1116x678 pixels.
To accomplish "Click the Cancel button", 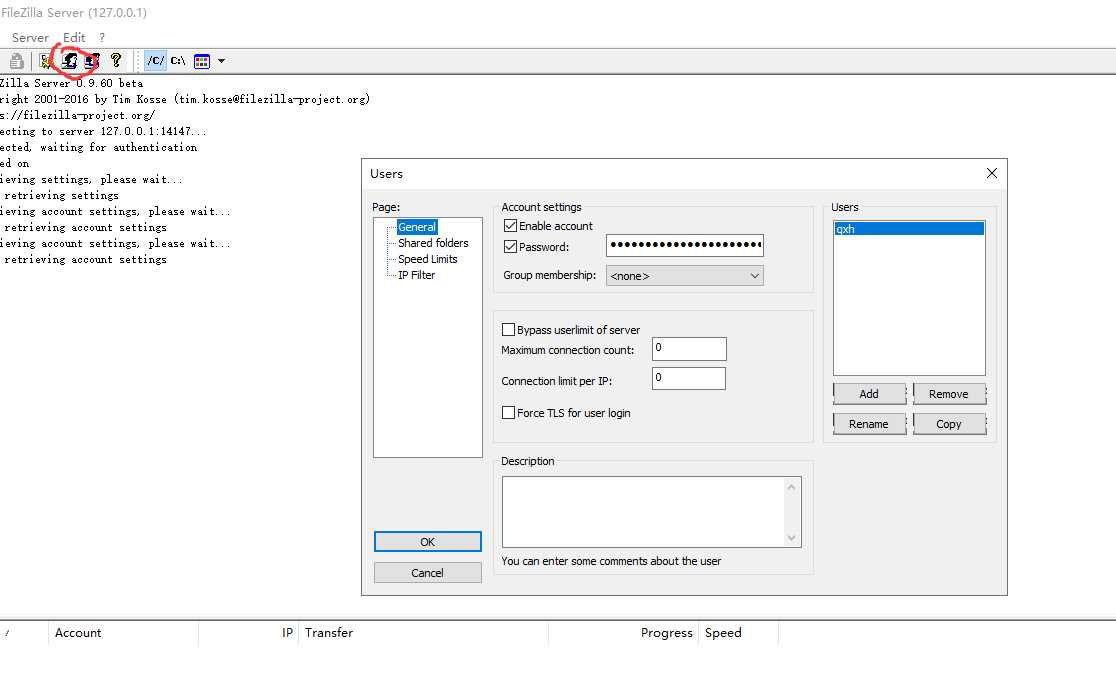I will tap(428, 573).
